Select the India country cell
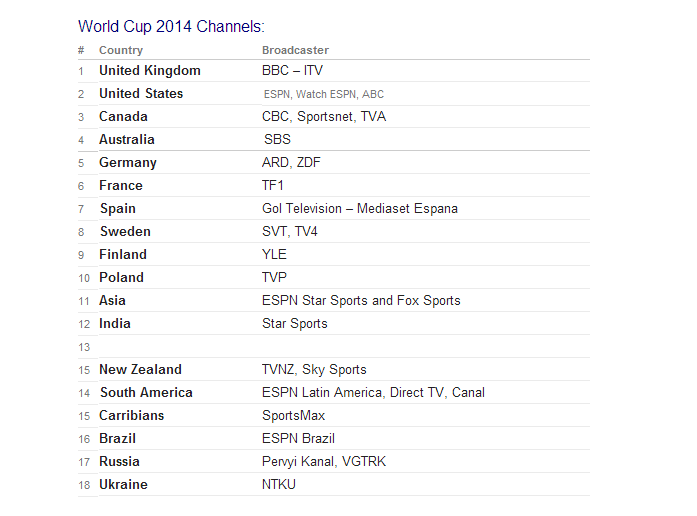This screenshot has width=697, height=516. point(115,324)
